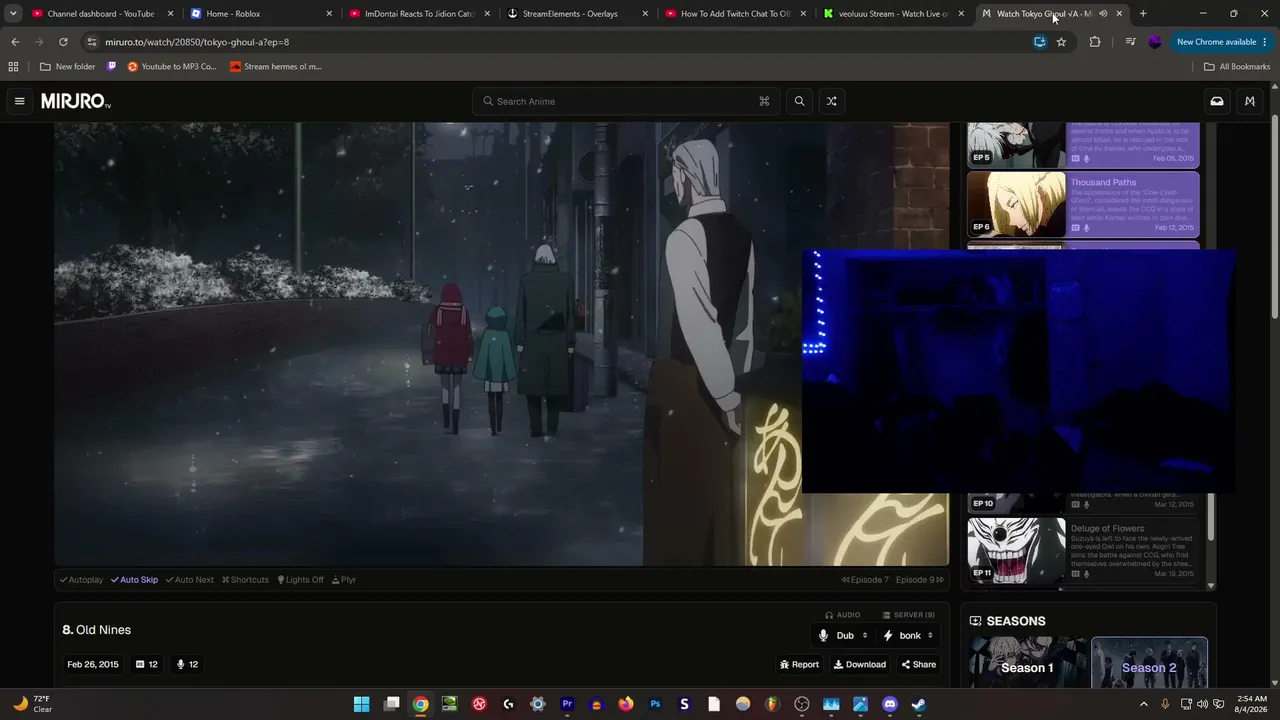Reload the page with the refresh button
Image resolution: width=1280 pixels, height=720 pixels.
pos(63,42)
